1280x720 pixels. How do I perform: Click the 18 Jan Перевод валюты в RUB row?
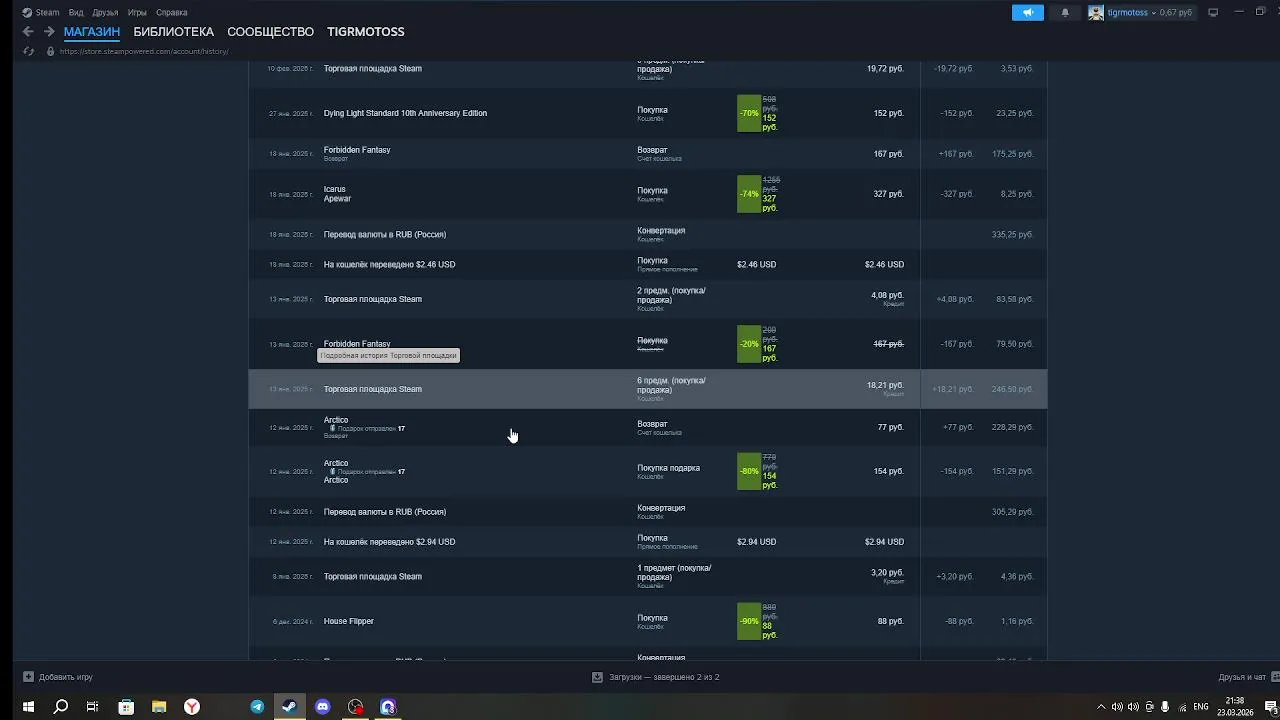648,234
